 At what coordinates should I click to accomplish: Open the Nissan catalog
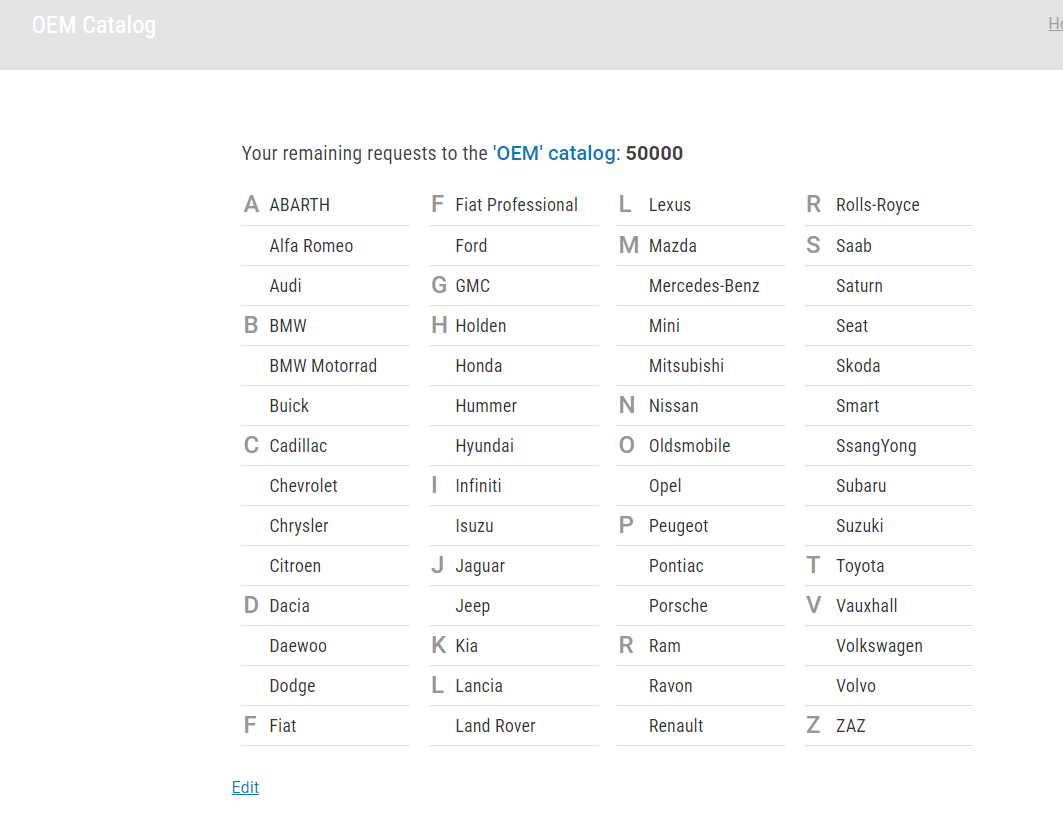673,406
